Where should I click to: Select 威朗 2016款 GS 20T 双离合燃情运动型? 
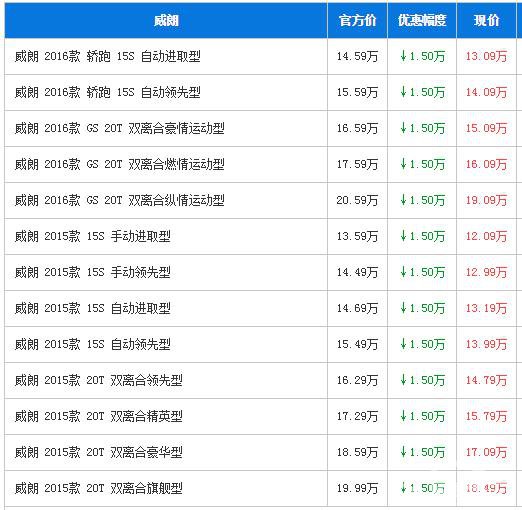pos(119,164)
